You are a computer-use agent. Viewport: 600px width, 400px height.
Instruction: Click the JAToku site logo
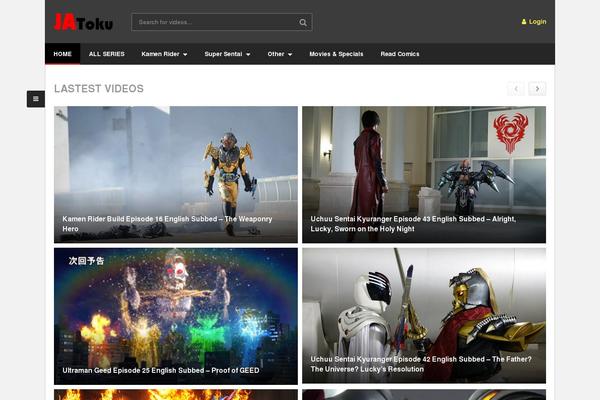click(83, 22)
